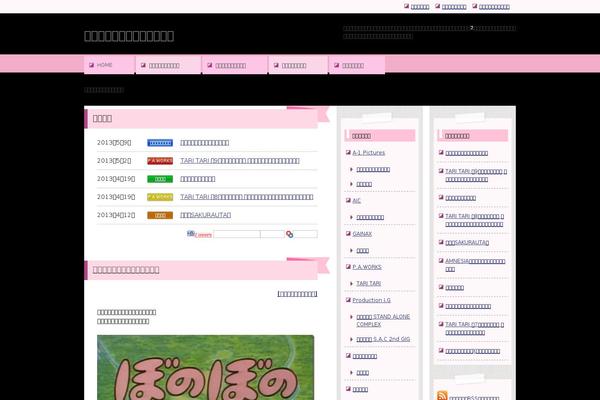
Task: Open the A-1 Pictures category
Action: [368, 152]
